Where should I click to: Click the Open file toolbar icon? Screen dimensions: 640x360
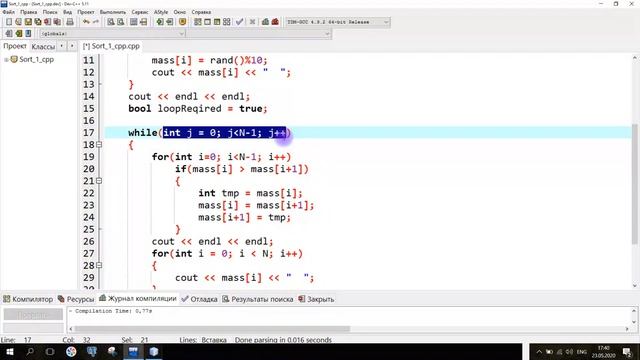click(x=18, y=22)
